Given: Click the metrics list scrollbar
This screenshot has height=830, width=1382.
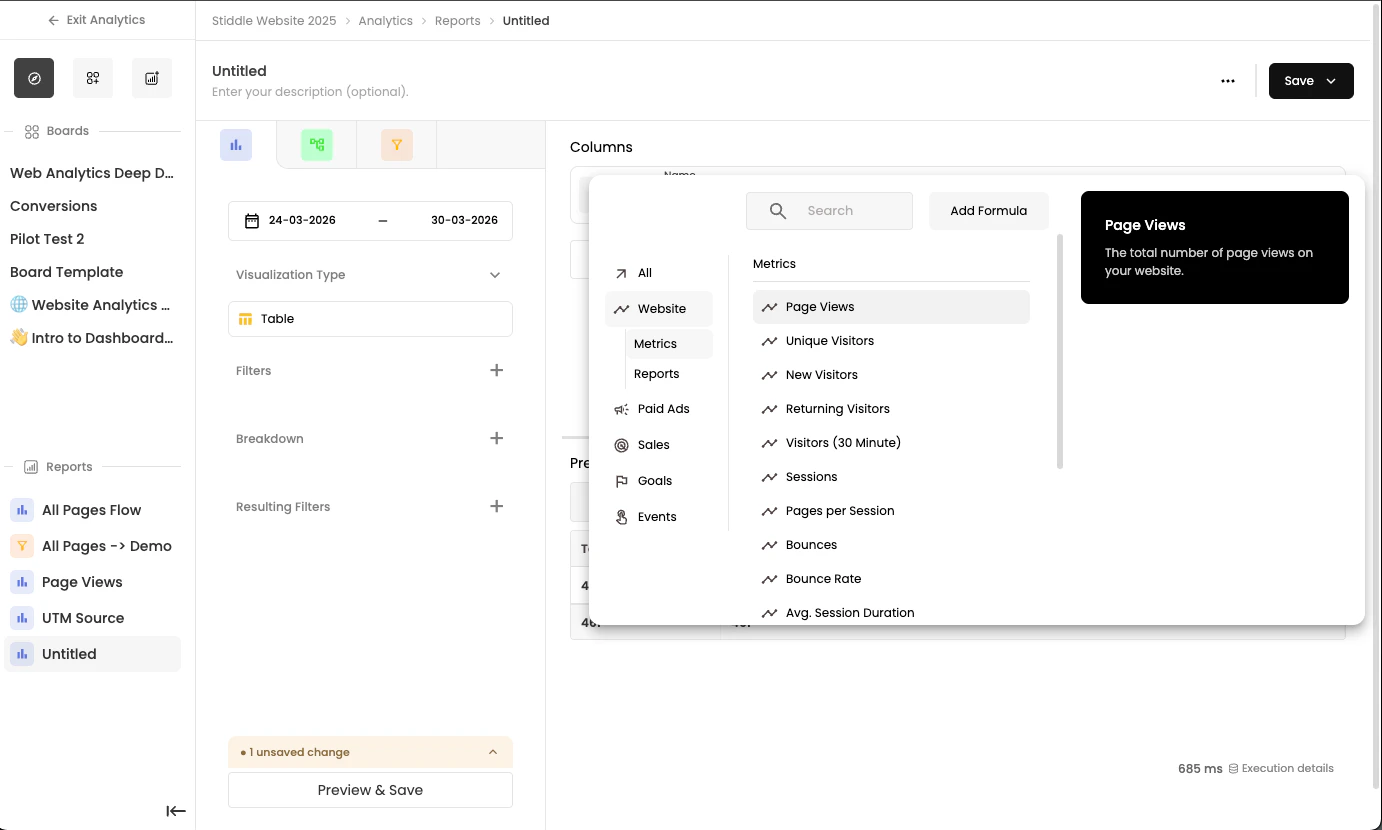Looking at the screenshot, I should tap(1060, 351).
